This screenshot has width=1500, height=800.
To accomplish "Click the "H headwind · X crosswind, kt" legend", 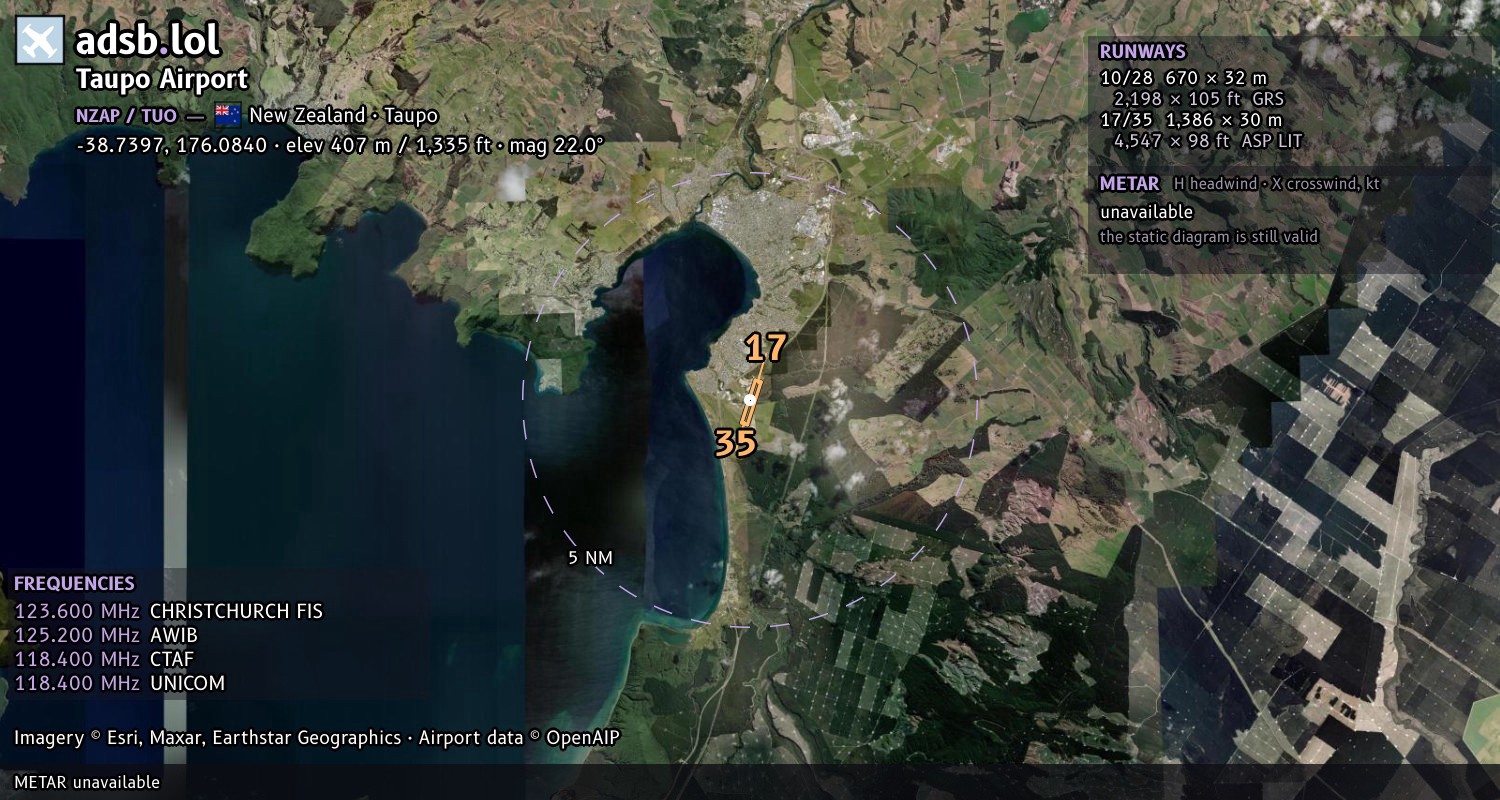I will (x=1277, y=184).
